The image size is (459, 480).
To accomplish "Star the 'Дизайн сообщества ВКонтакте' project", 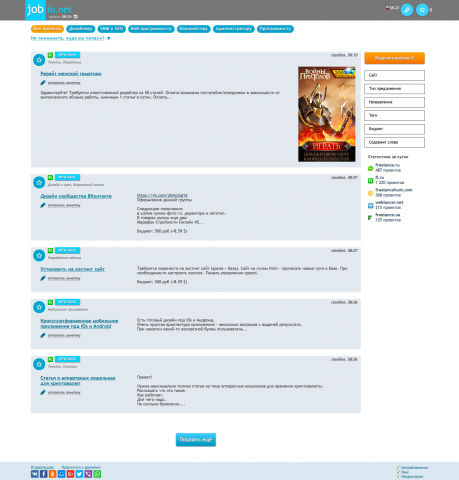I will [x=39, y=182].
